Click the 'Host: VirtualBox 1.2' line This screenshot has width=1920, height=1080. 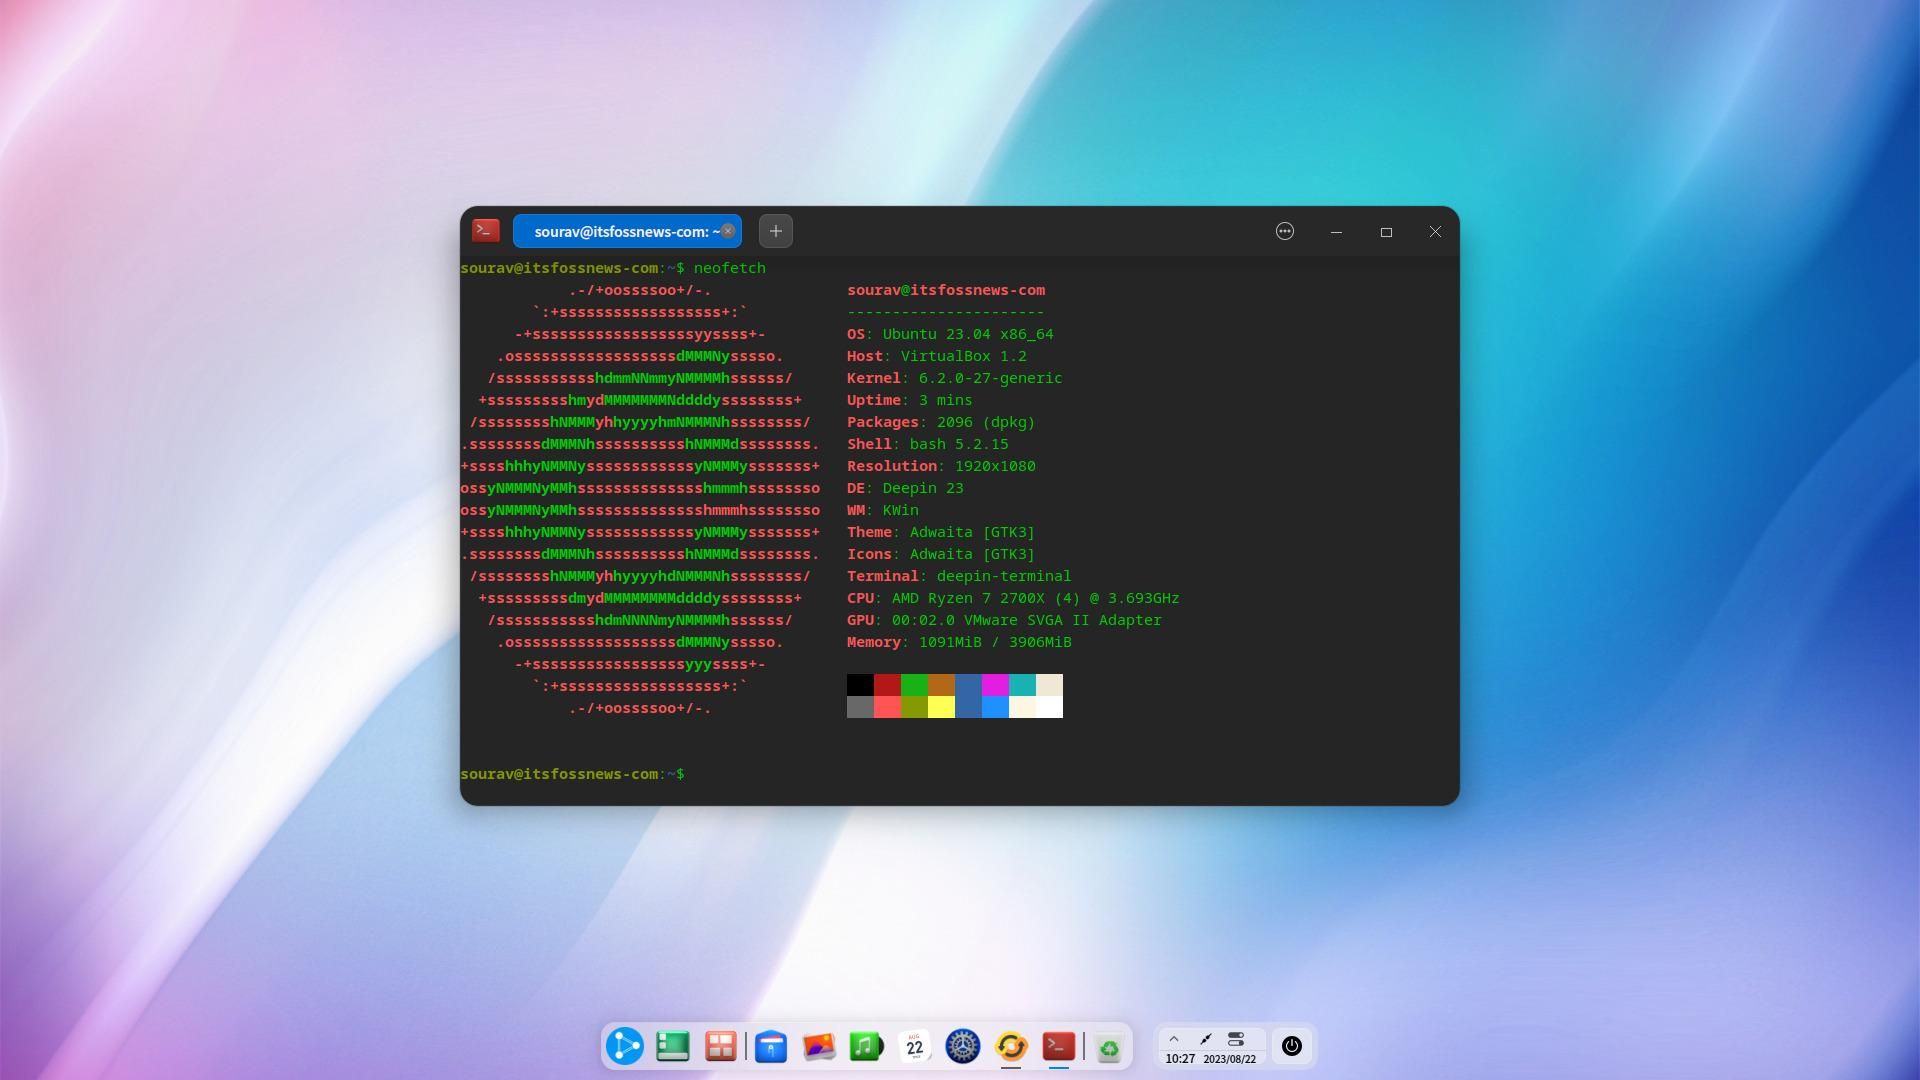tap(937, 356)
